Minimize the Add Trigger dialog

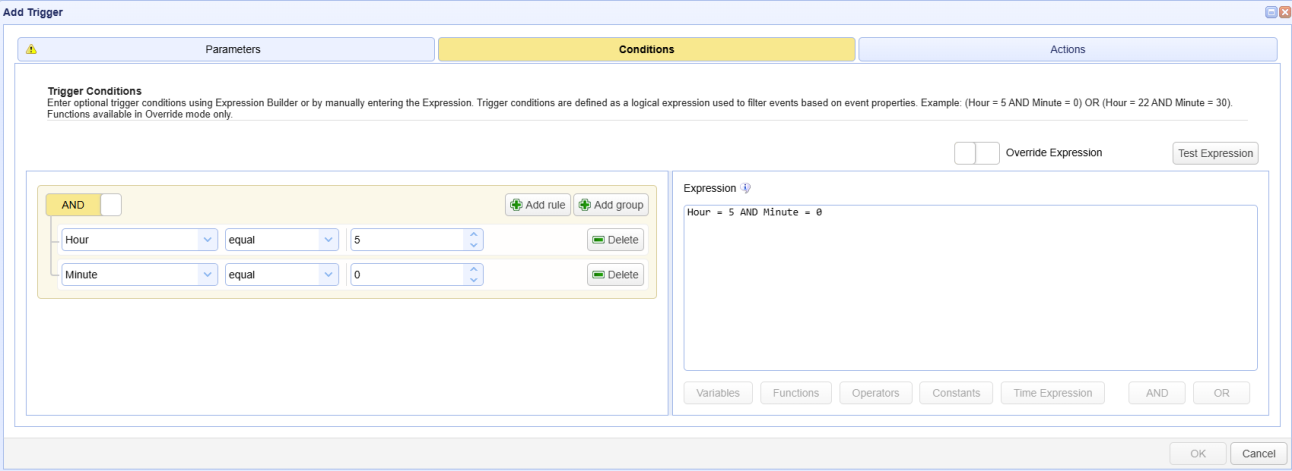[1271, 11]
